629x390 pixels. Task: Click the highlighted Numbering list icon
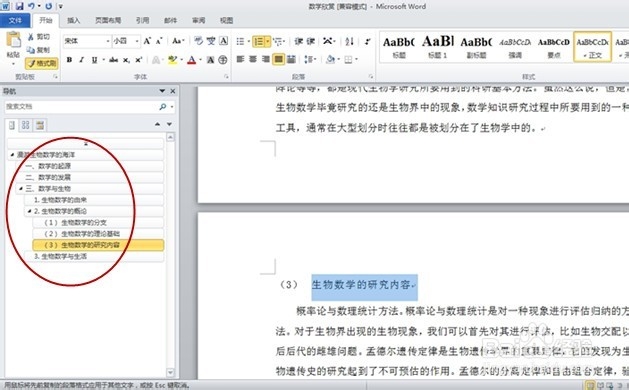[259, 41]
